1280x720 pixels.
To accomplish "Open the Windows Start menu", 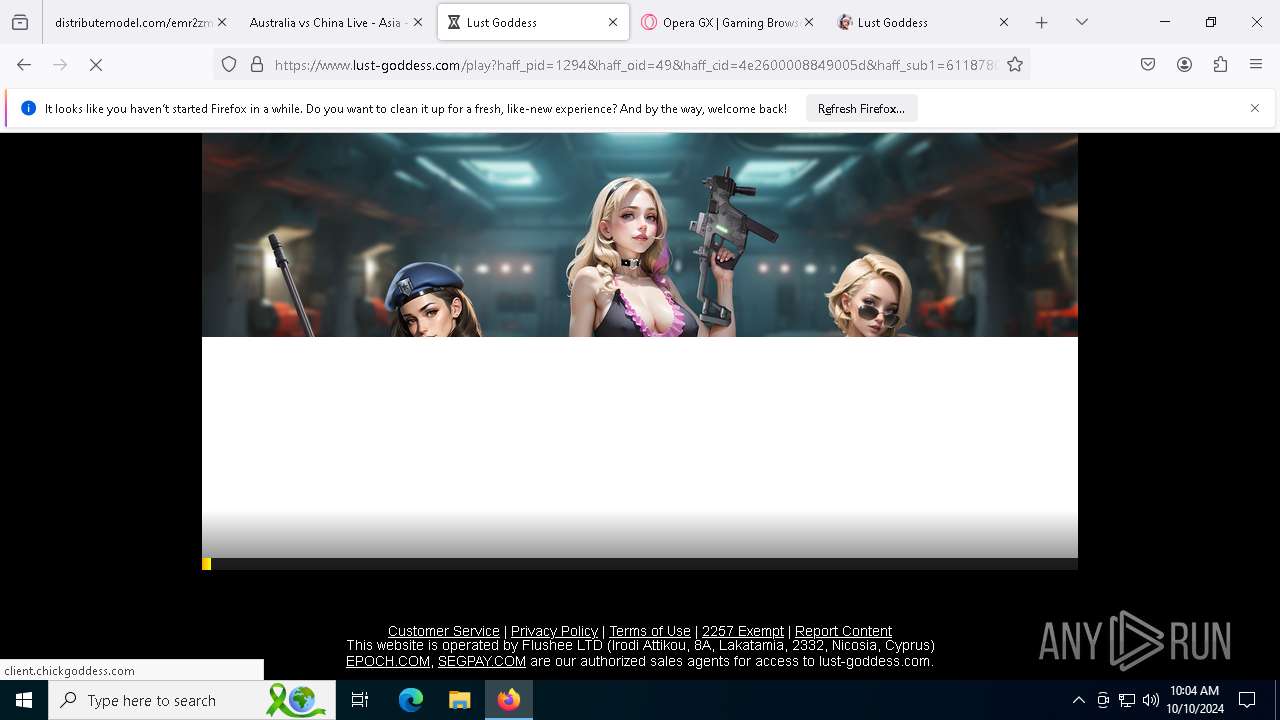I will 24,700.
